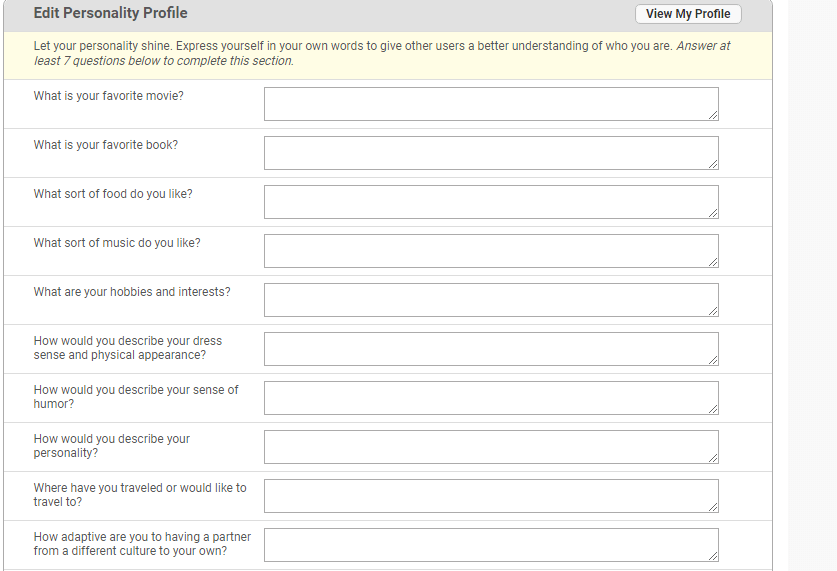Click the View My Profile button
837x571 pixels.
[688, 14]
